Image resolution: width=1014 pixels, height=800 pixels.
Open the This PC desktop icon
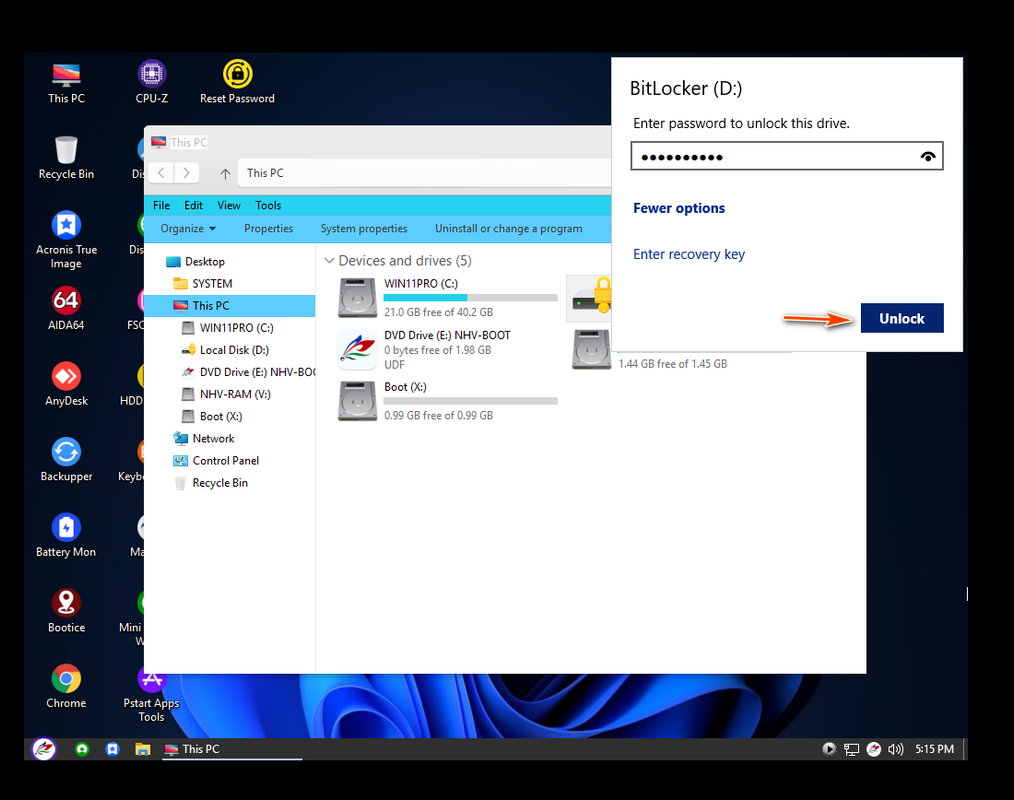[66, 83]
